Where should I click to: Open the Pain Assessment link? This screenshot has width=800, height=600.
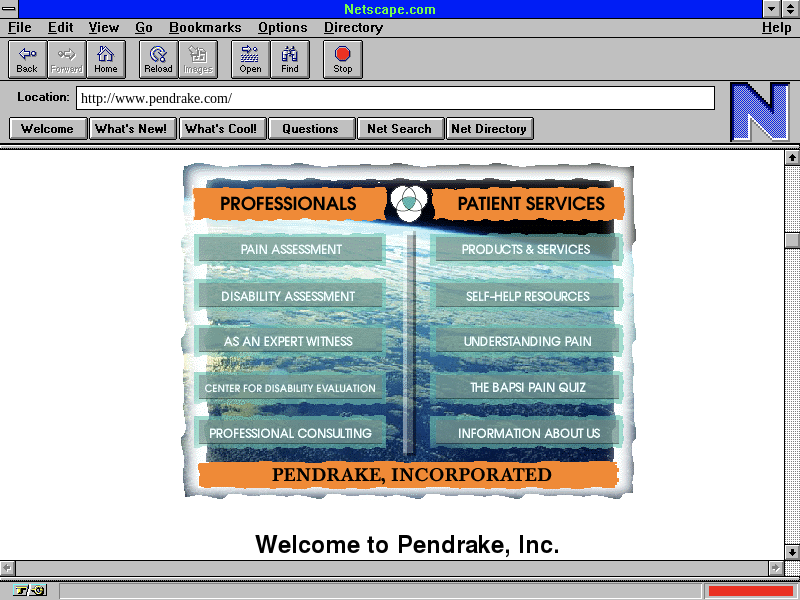pyautogui.click(x=291, y=249)
